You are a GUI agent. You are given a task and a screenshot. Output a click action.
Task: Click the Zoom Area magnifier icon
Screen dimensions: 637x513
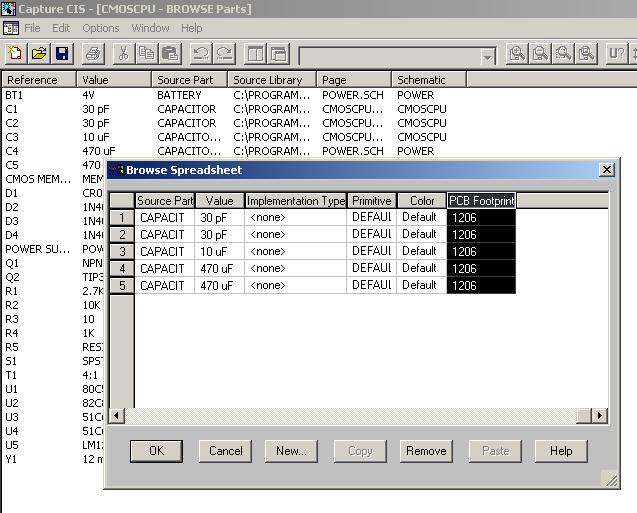[x=563, y=53]
